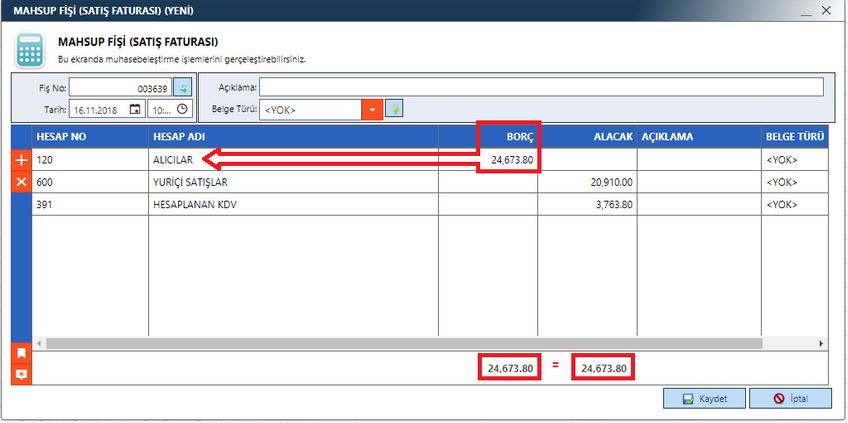The image size is (848, 423).
Task: Click the Açıklama text field
Action: [540, 87]
